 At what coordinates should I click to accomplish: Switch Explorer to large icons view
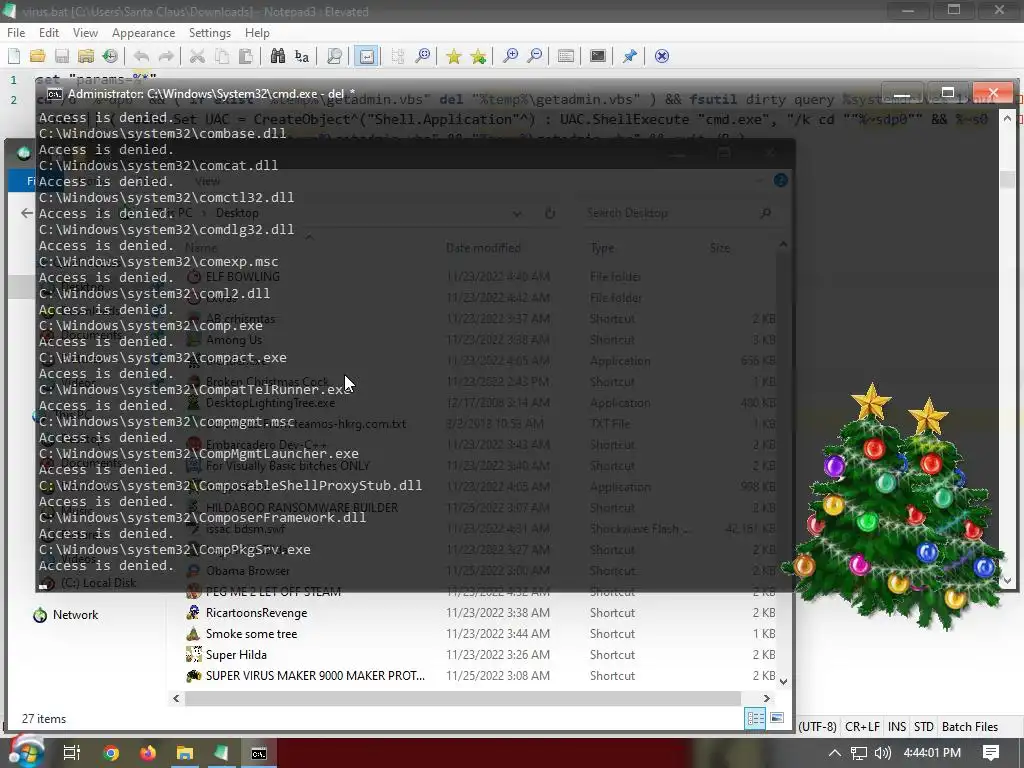click(776, 718)
